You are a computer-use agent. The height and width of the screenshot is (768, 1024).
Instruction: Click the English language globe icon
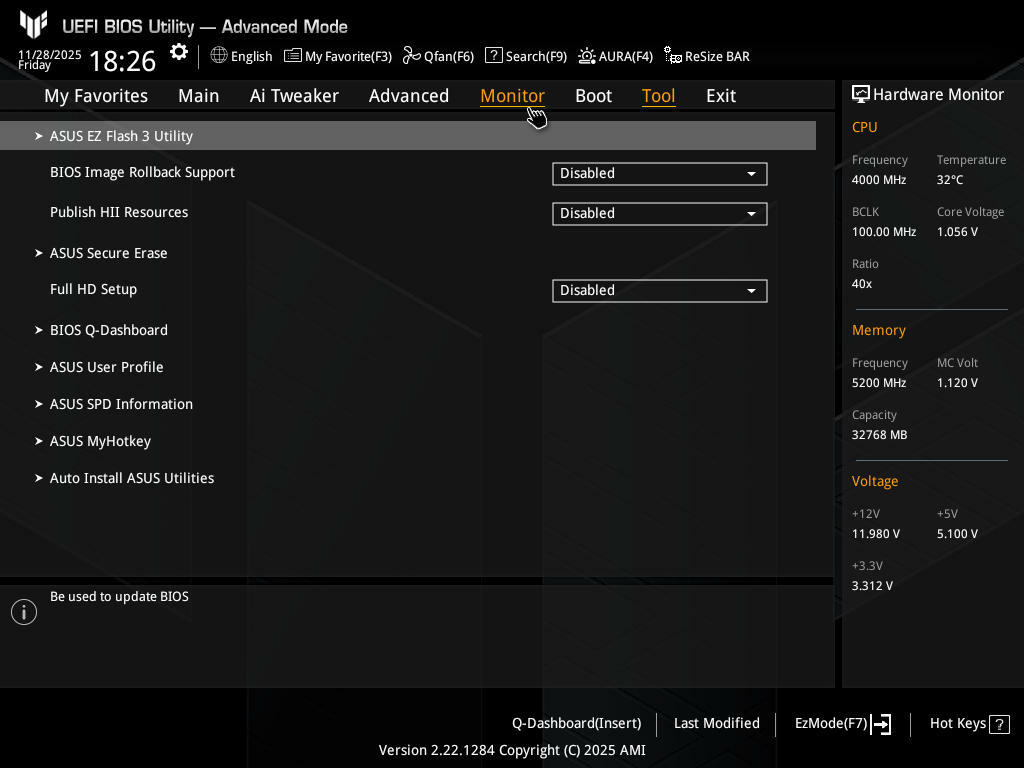[219, 56]
